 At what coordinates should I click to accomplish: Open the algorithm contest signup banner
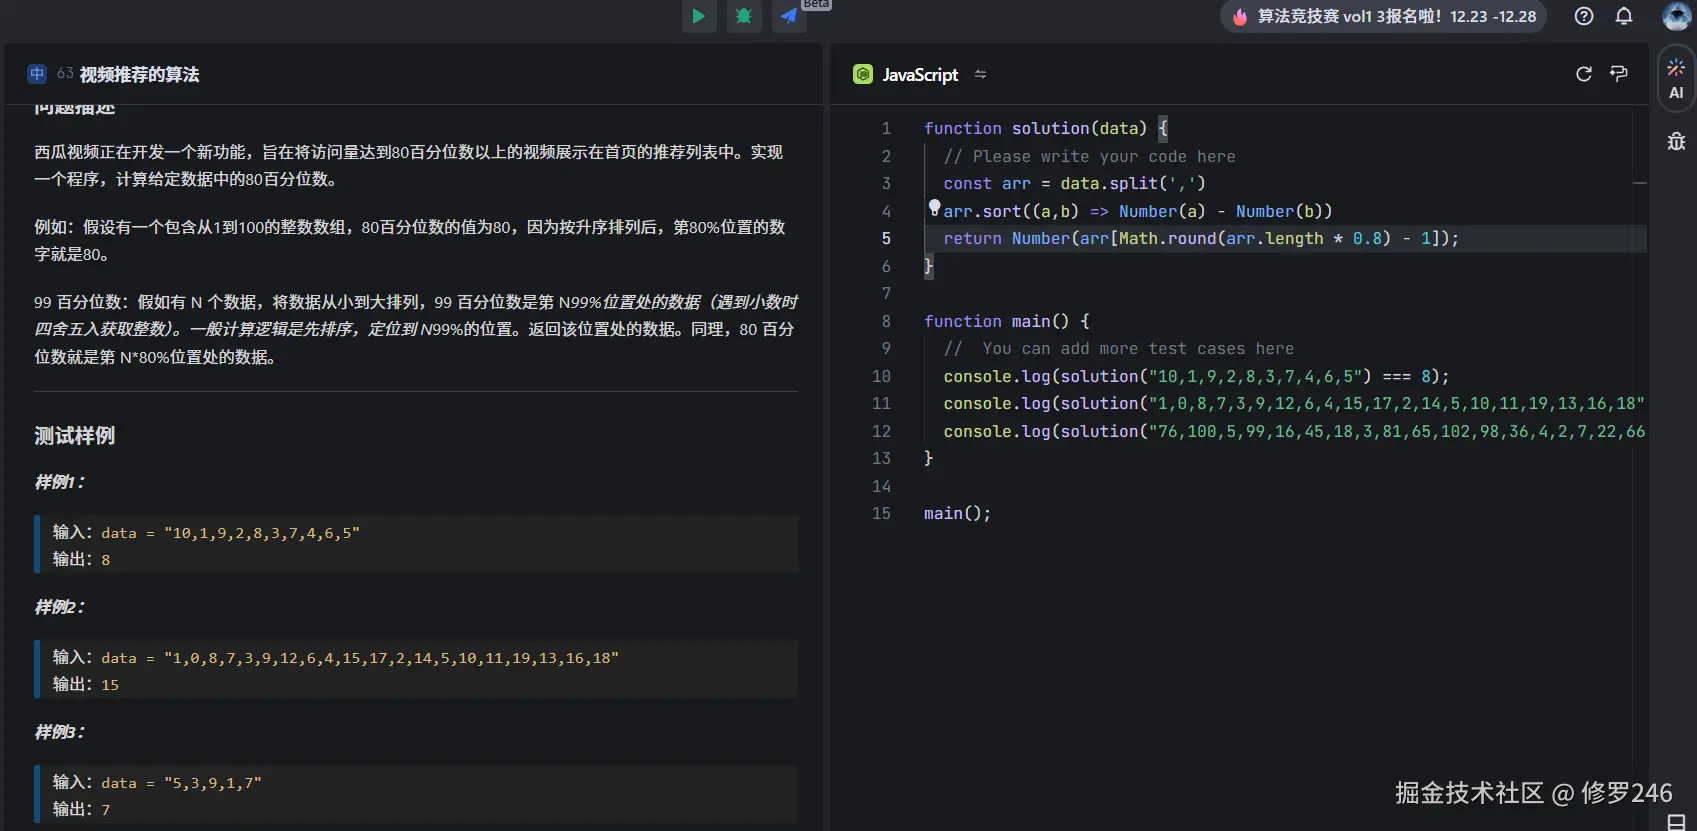point(1384,16)
